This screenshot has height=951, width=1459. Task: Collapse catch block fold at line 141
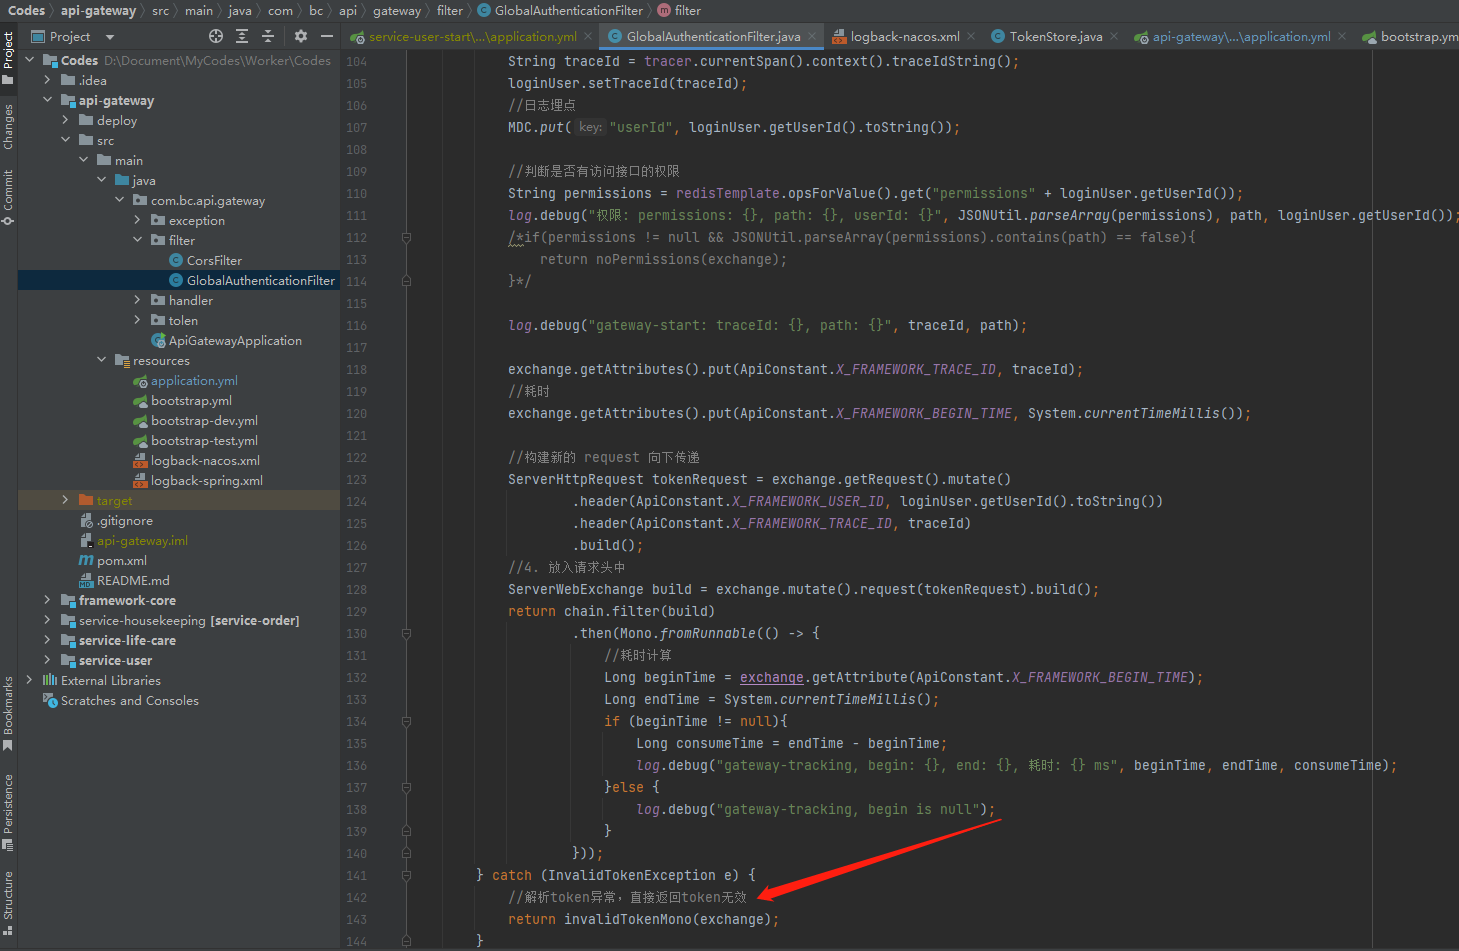tap(406, 876)
